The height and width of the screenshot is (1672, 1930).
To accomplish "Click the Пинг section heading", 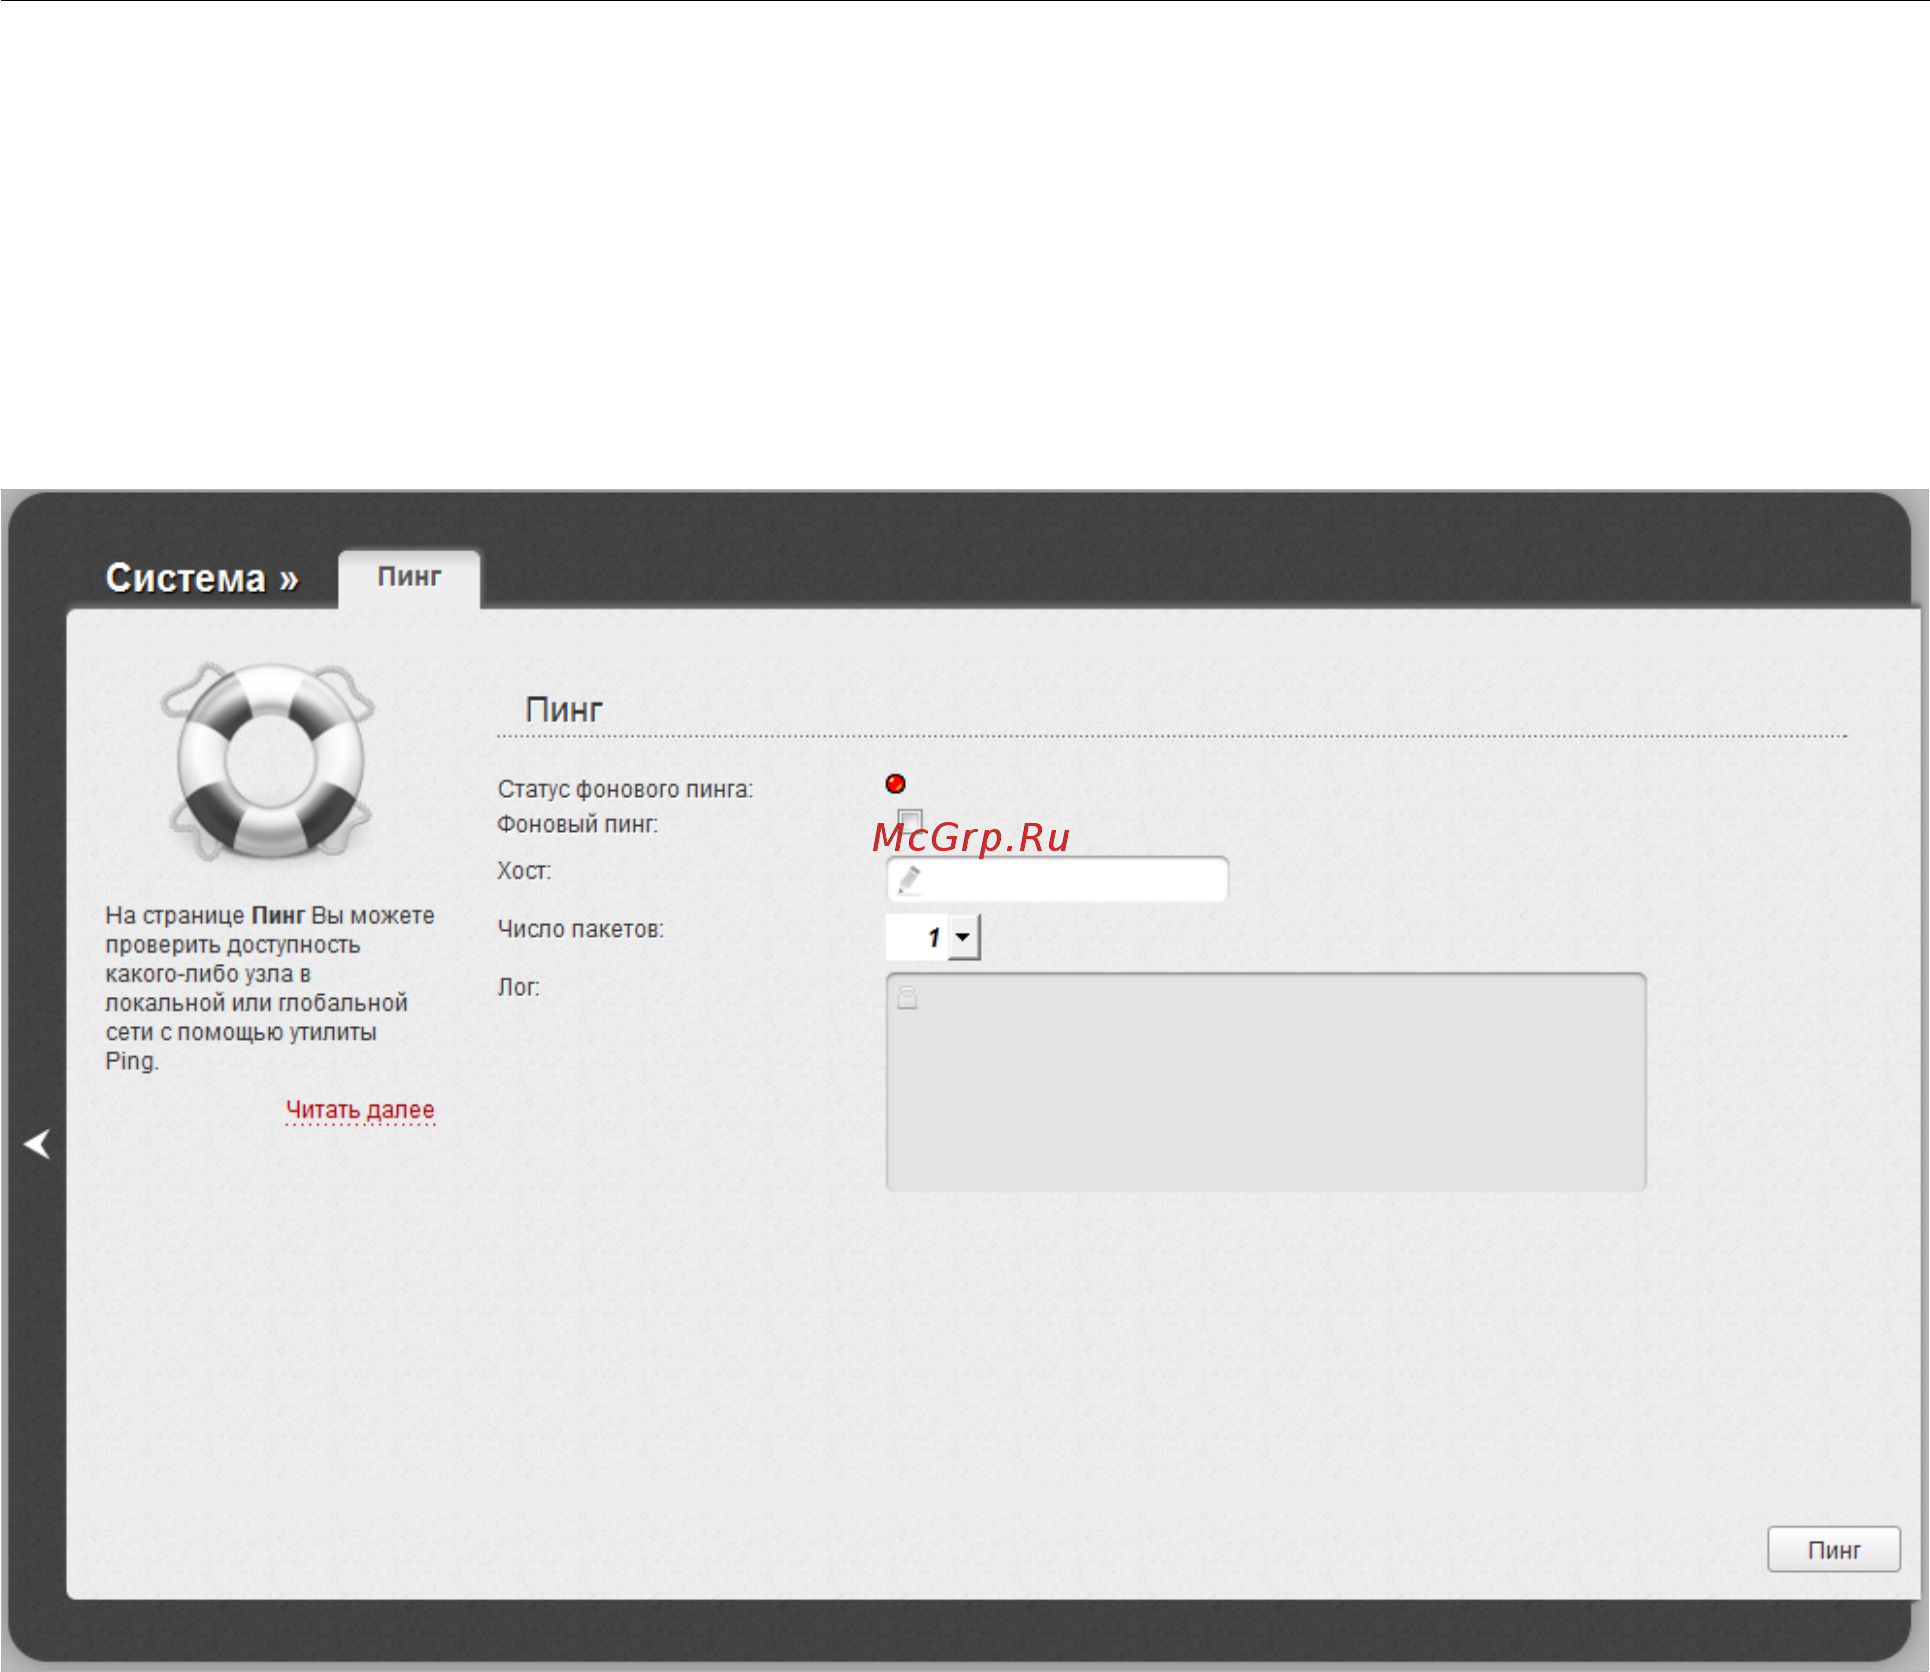I will coord(564,710).
